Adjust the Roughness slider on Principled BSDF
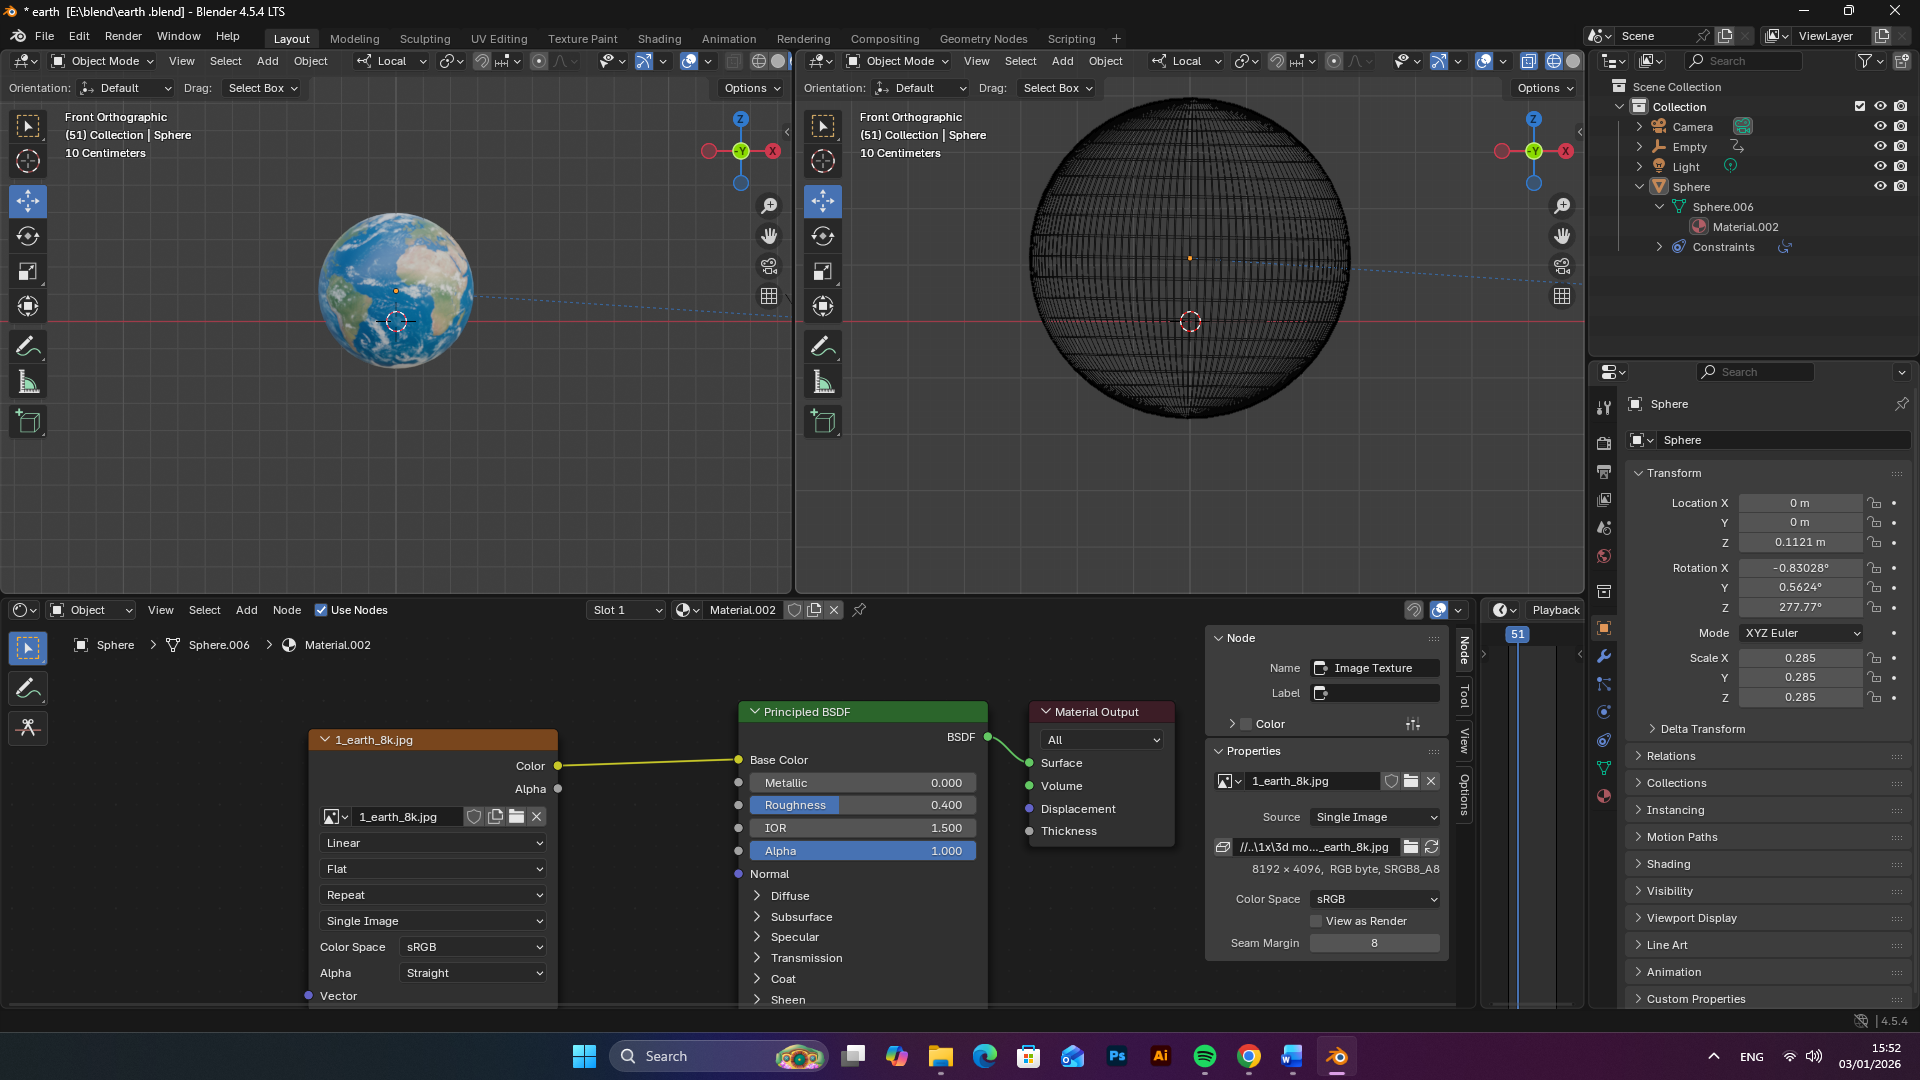Viewport: 1920px width, 1080px height. tap(862, 805)
